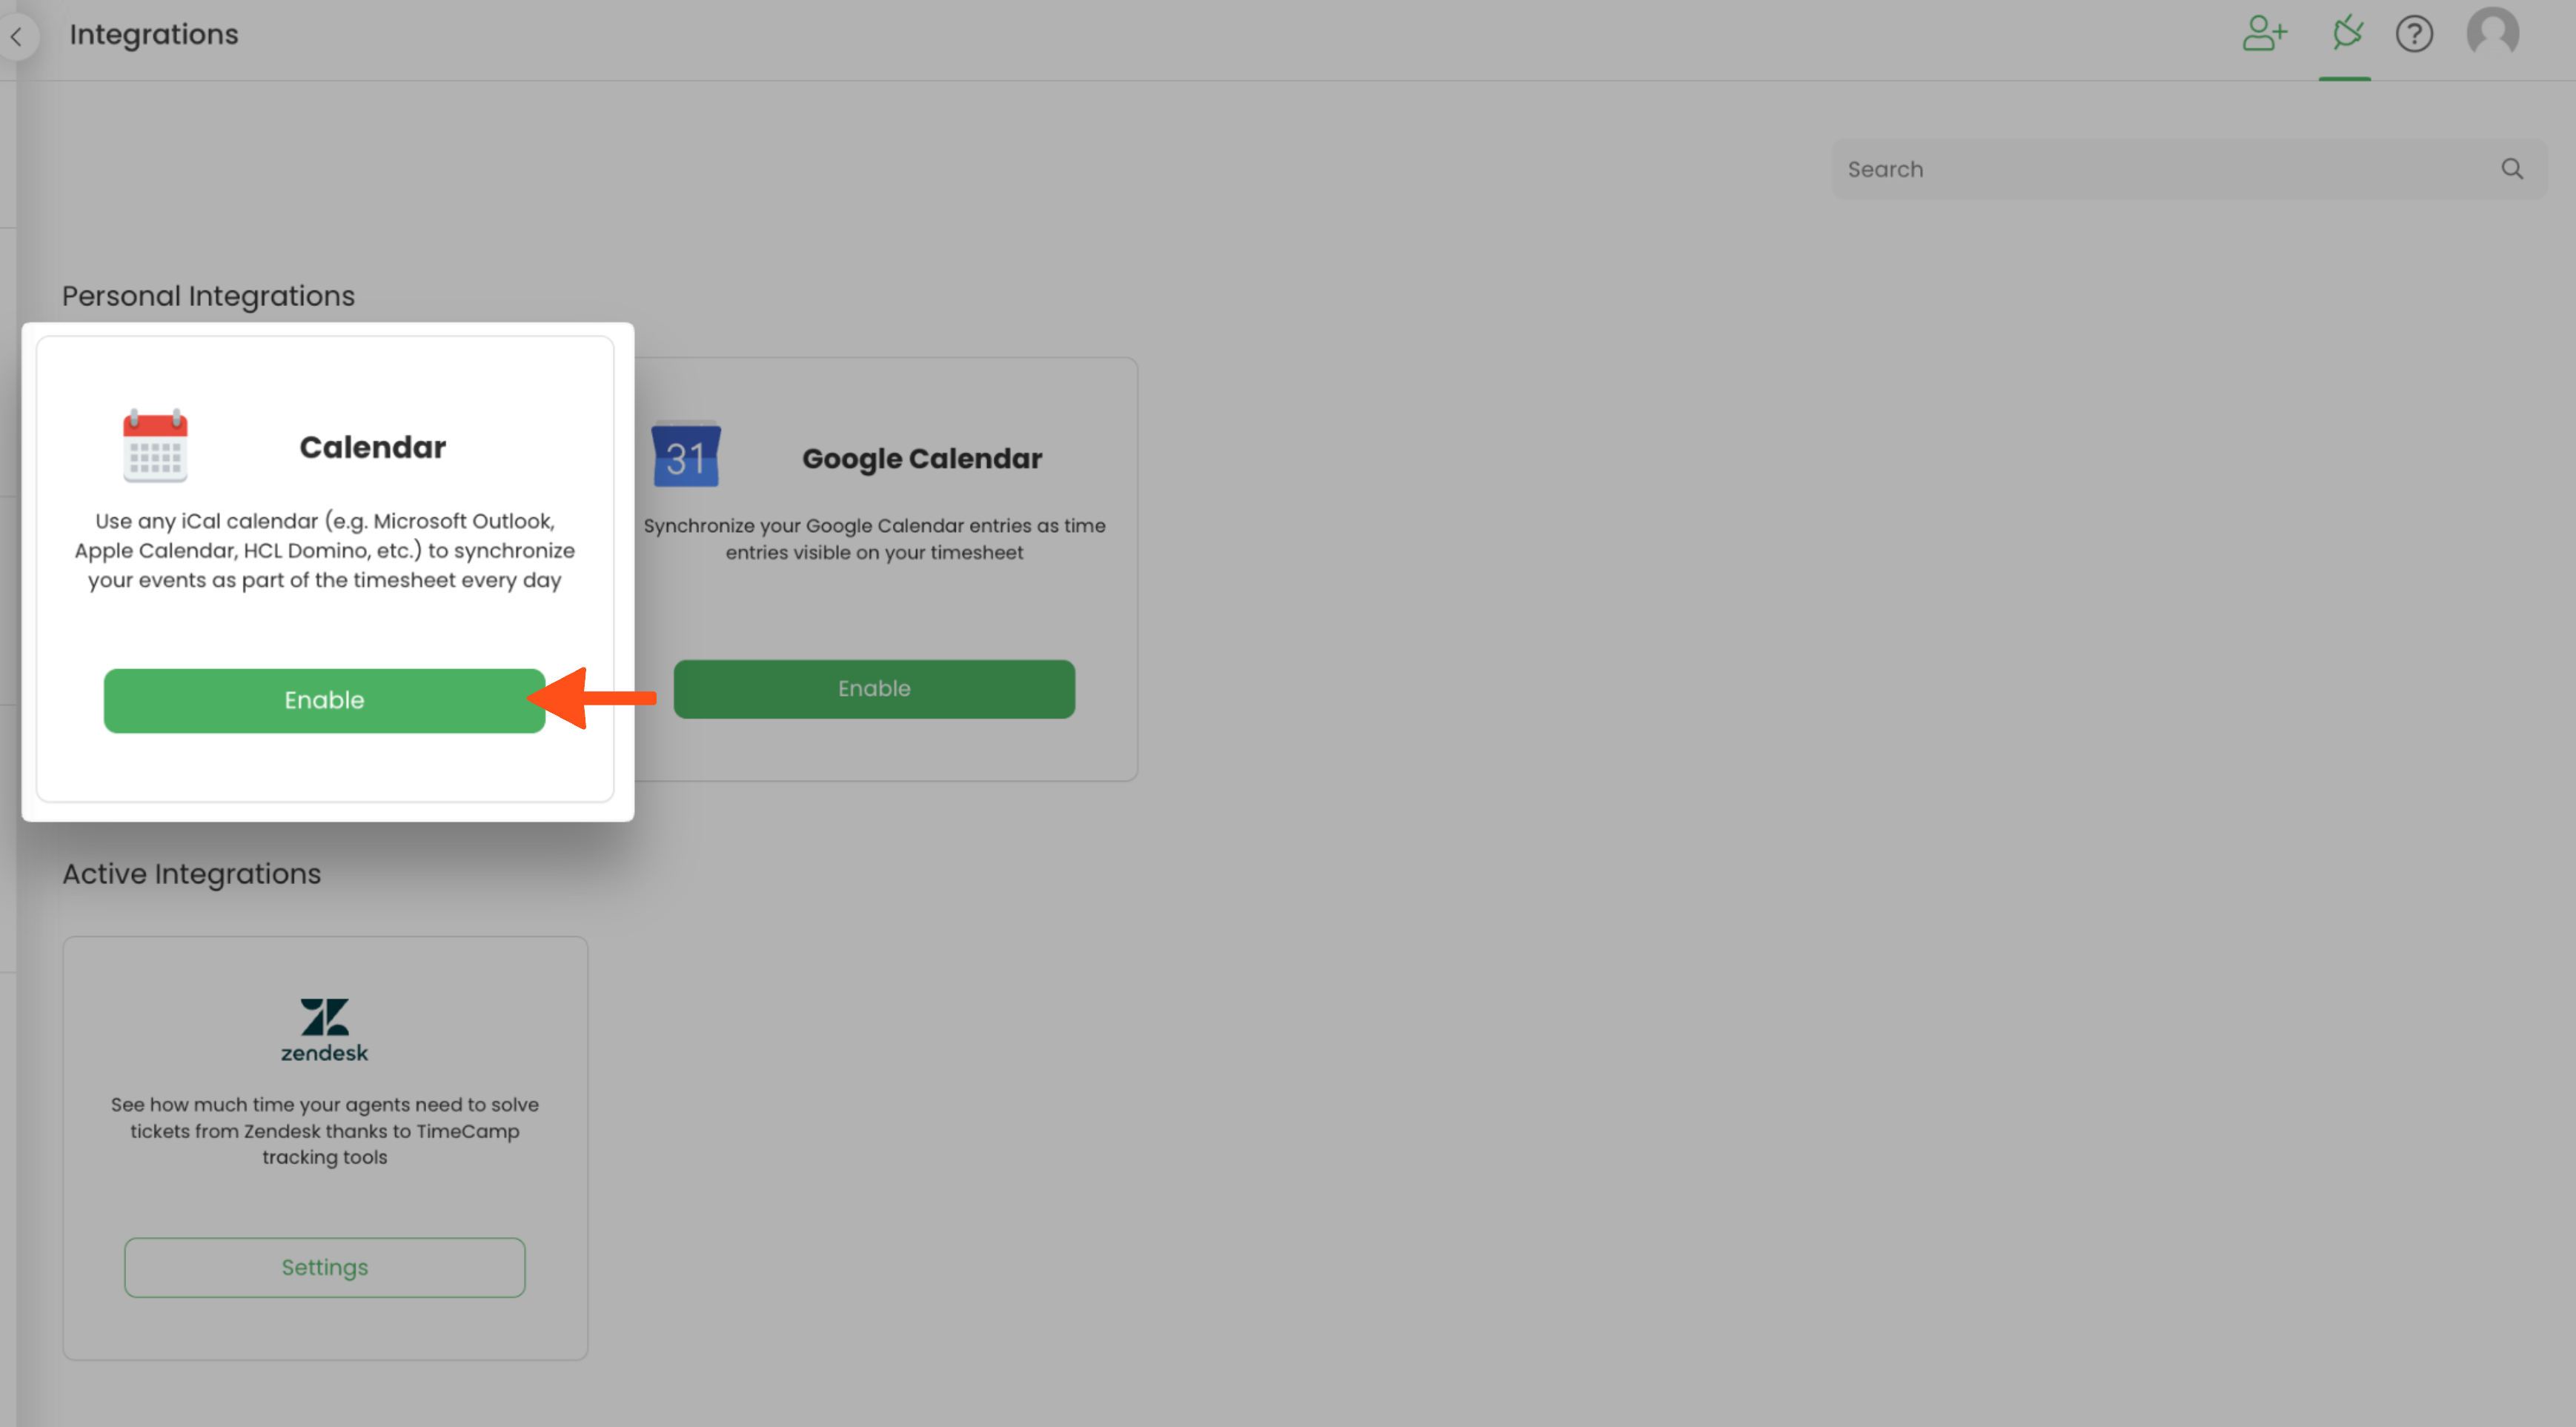Click the Zendesk logo
Image resolution: width=2576 pixels, height=1427 pixels.
click(x=324, y=1029)
